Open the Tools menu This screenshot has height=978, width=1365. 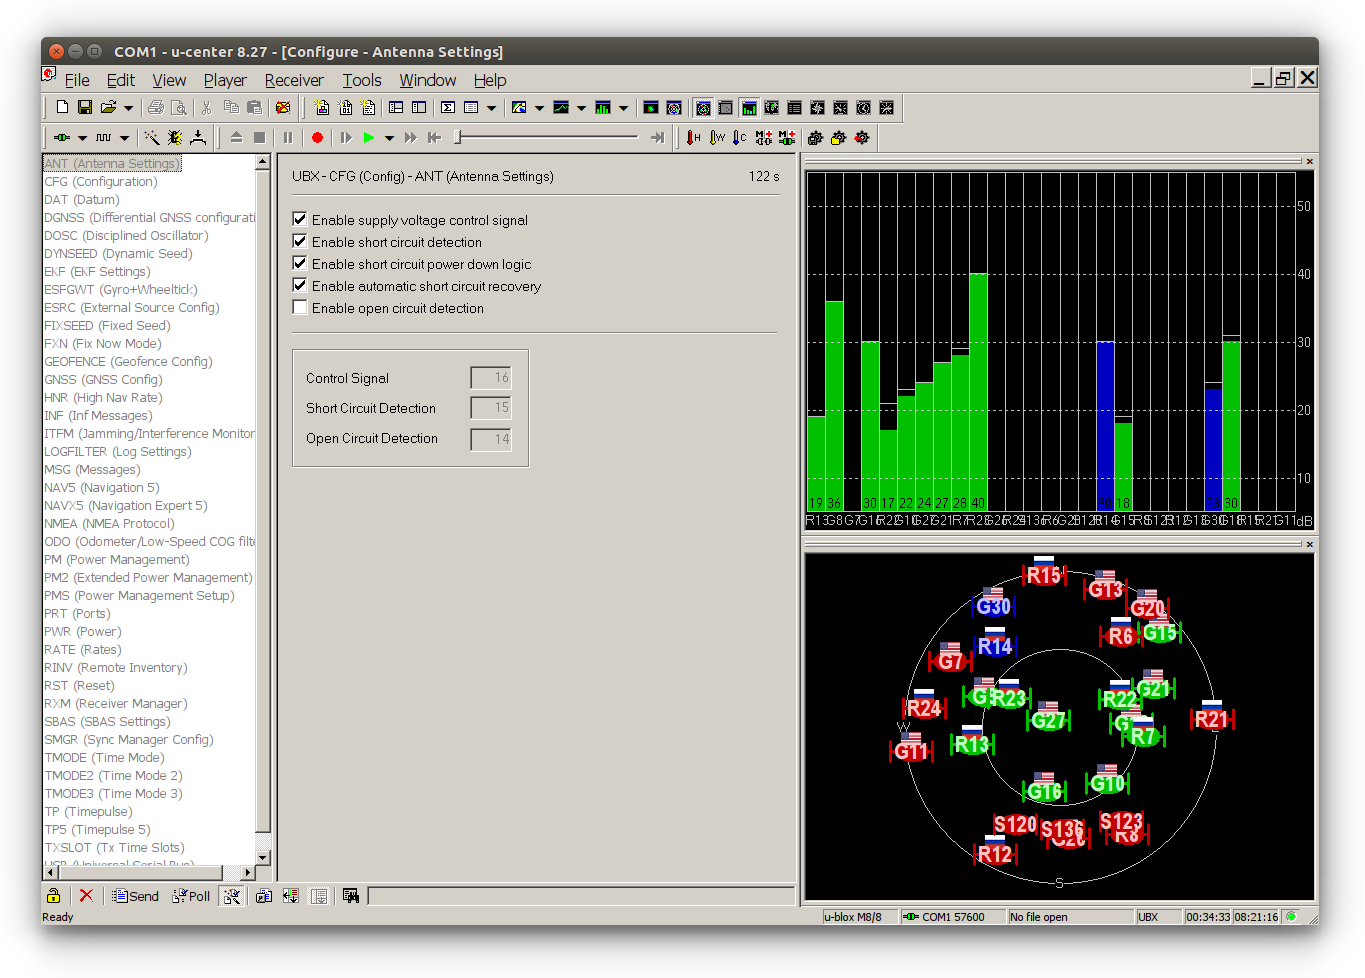(362, 80)
